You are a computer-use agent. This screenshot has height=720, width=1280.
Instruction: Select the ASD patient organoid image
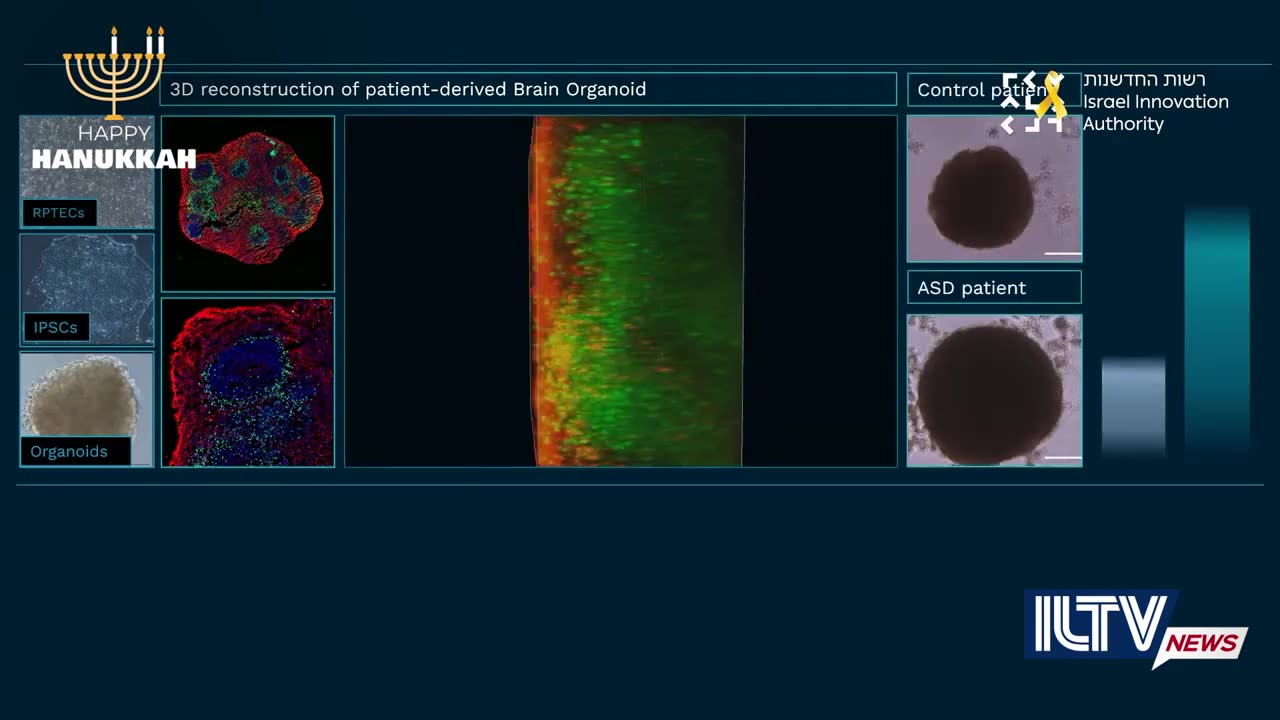coord(994,390)
